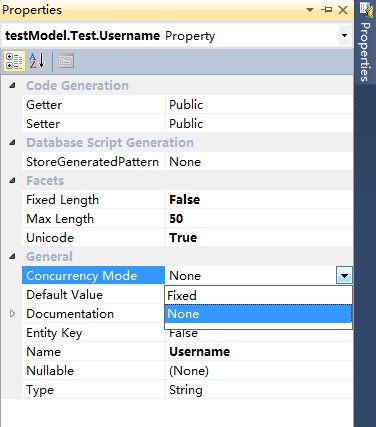Screen dimensions: 376x427
Task: Click the vertical Properties tab label
Action: pyautogui.click(x=365, y=52)
